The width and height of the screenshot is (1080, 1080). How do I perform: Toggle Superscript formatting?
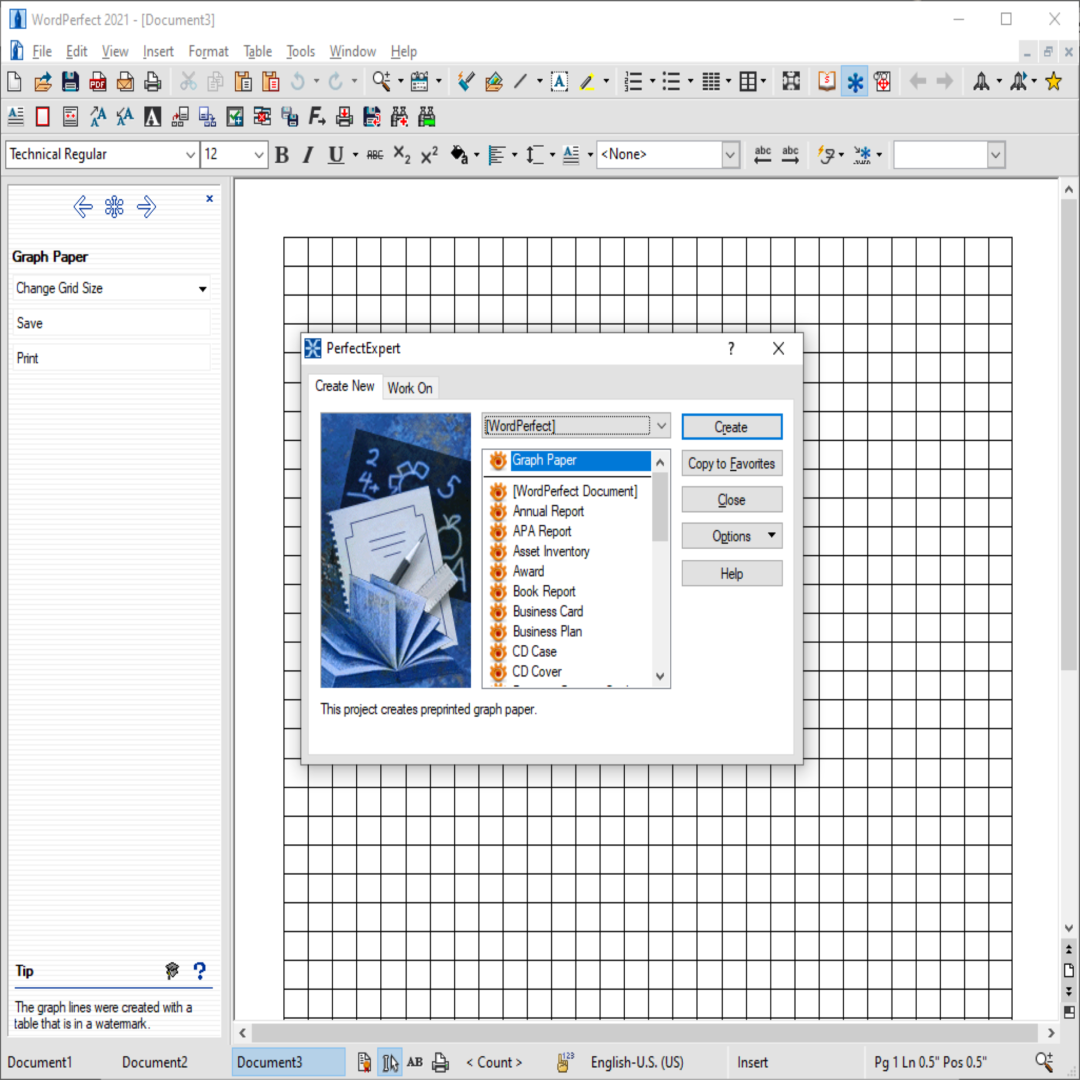(429, 155)
